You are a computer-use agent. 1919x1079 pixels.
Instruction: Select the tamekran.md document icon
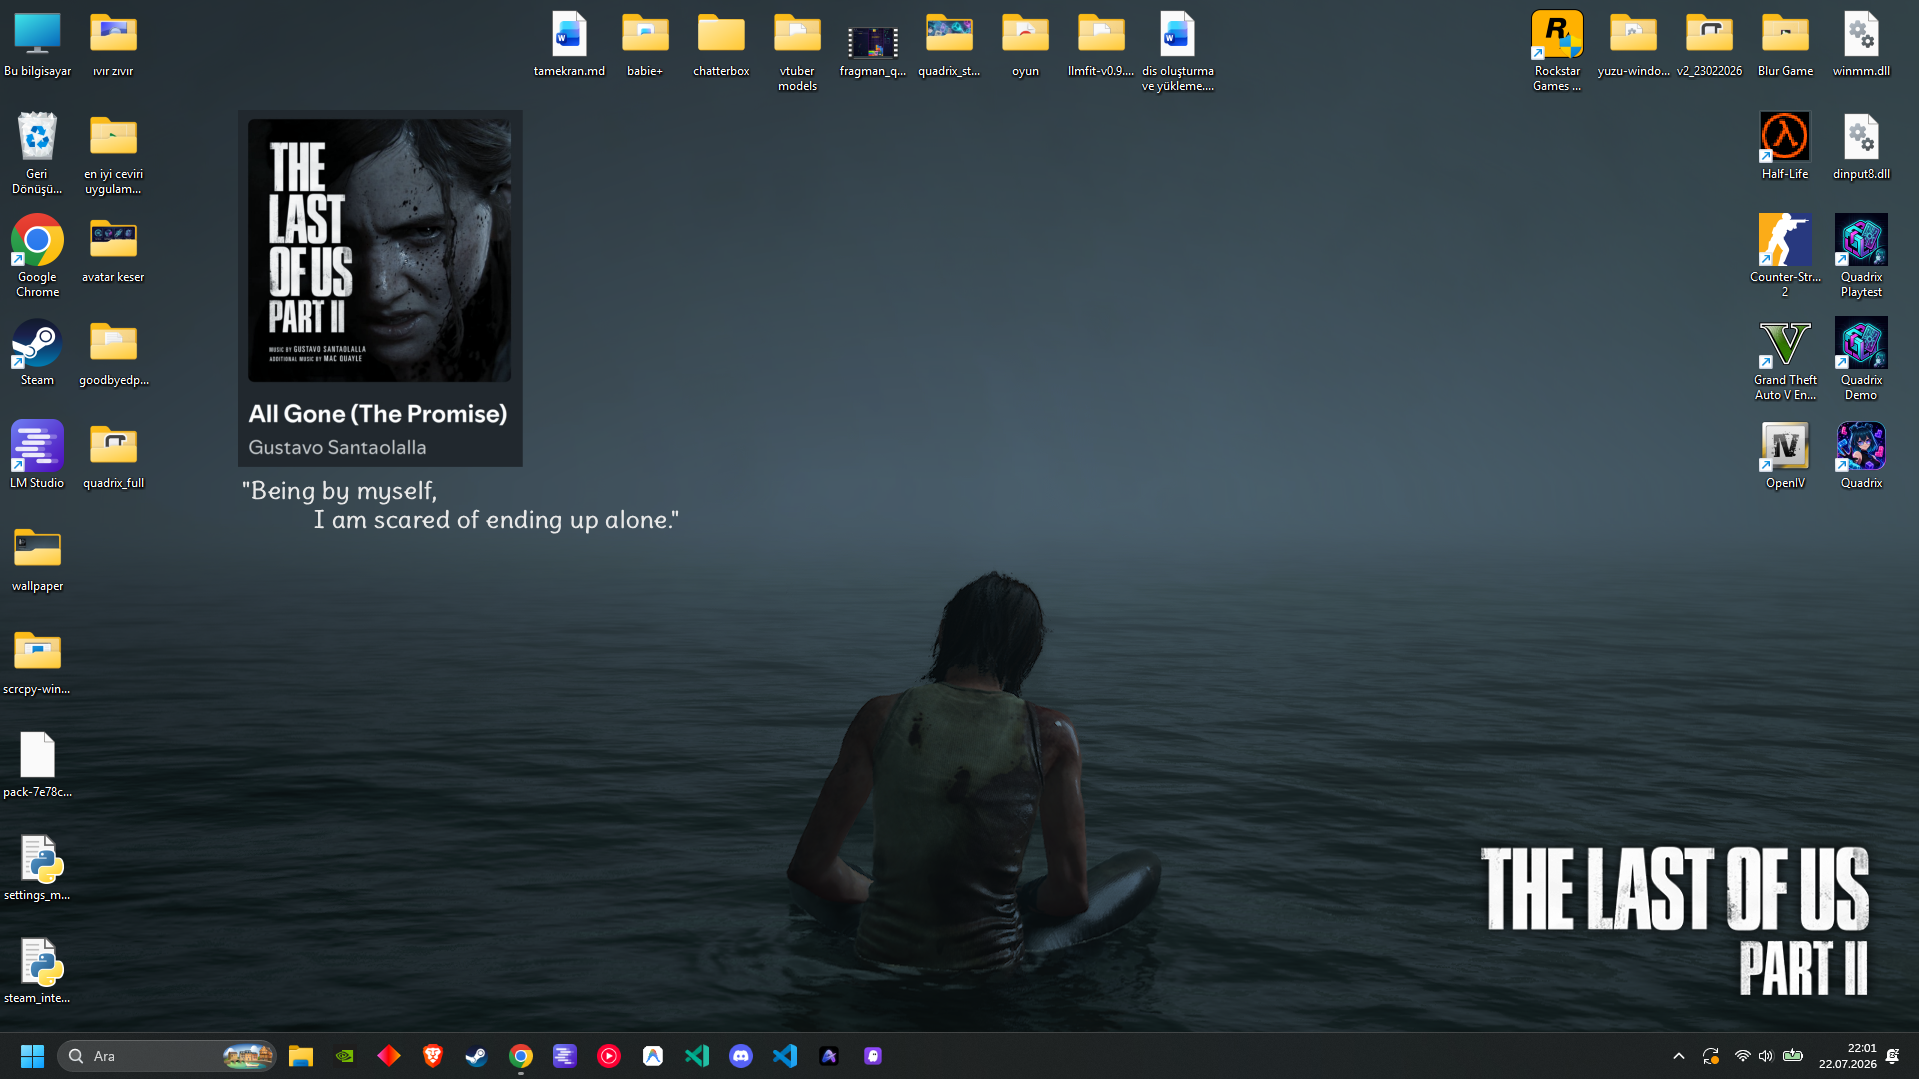(569, 44)
